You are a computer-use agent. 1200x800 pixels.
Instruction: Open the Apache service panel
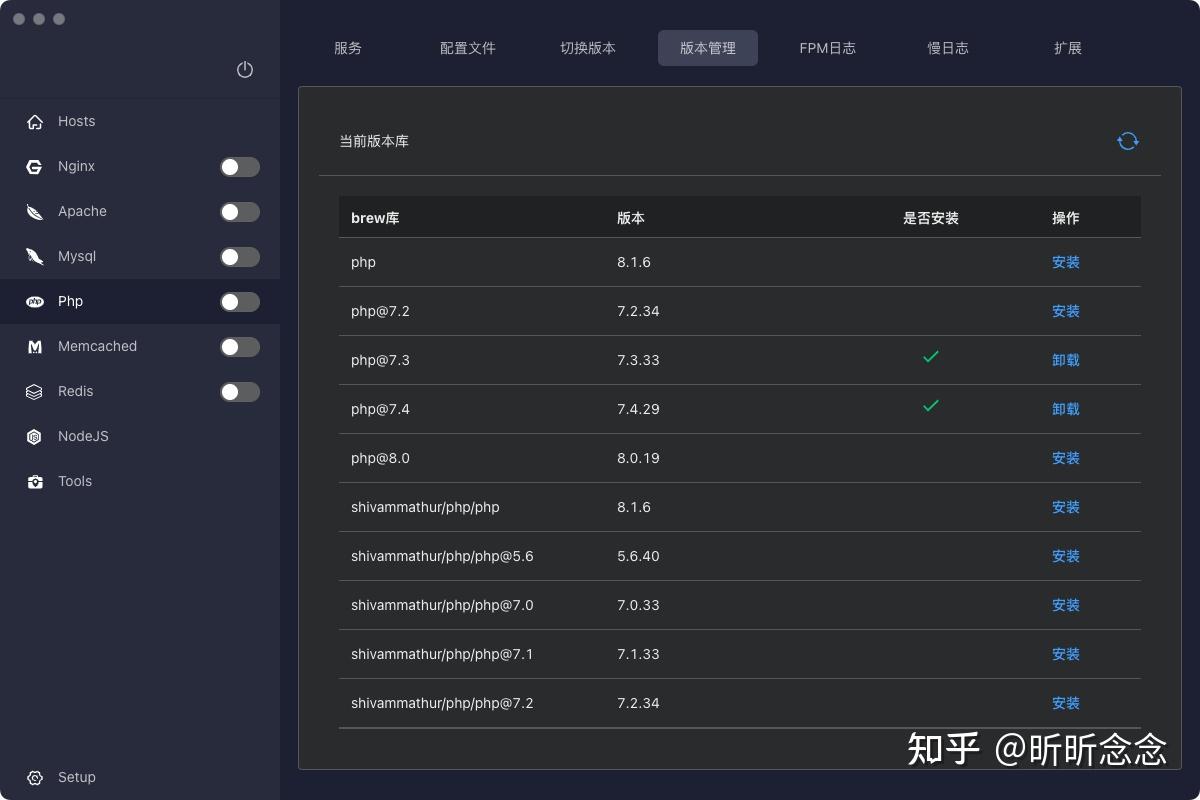pyautogui.click(x=82, y=211)
